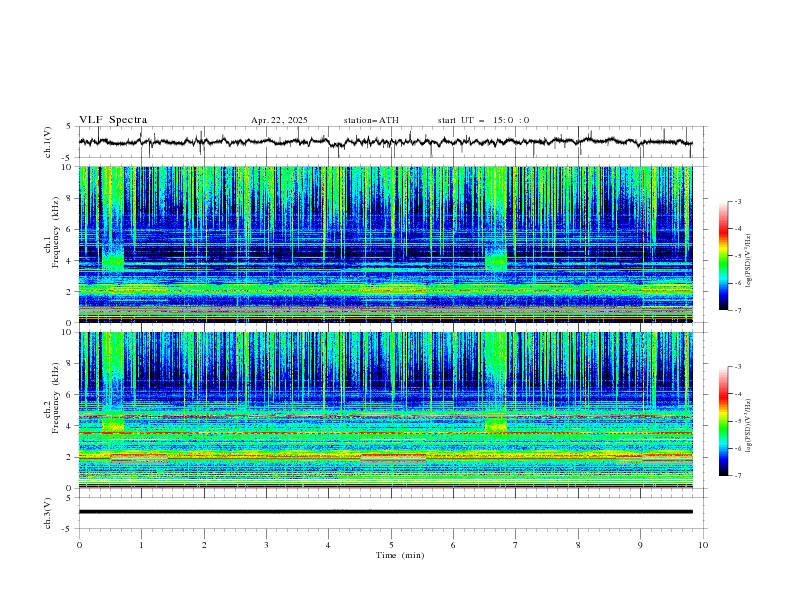Select the "start UT = 15:0 :0" text
792x612 pixels.
point(483,120)
